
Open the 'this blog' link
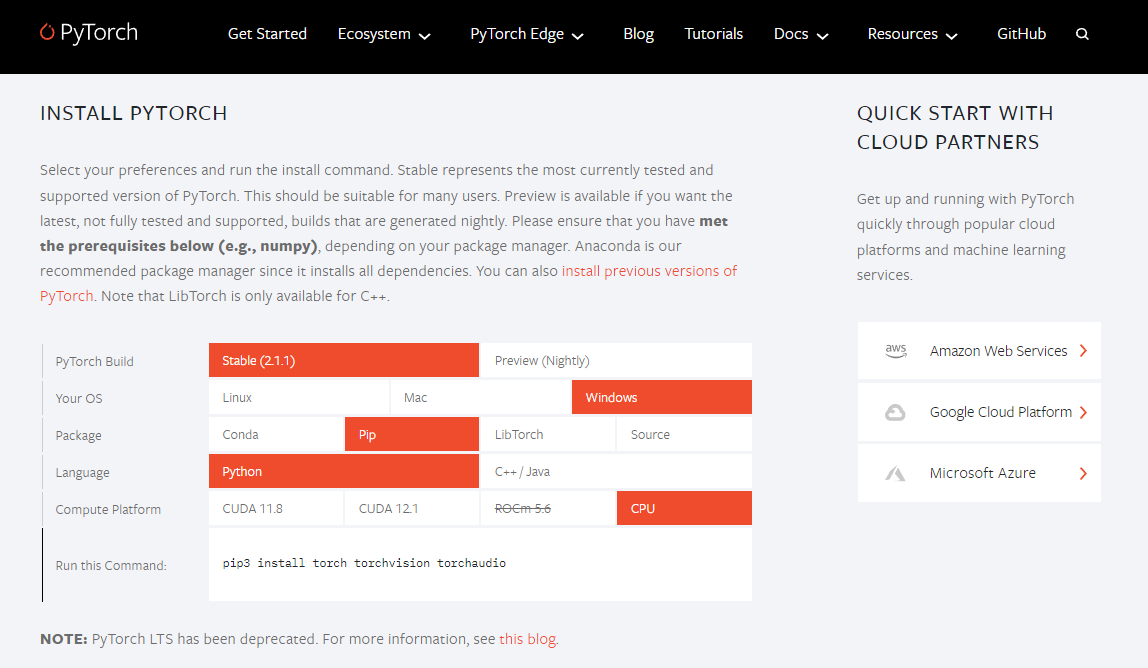click(x=527, y=639)
